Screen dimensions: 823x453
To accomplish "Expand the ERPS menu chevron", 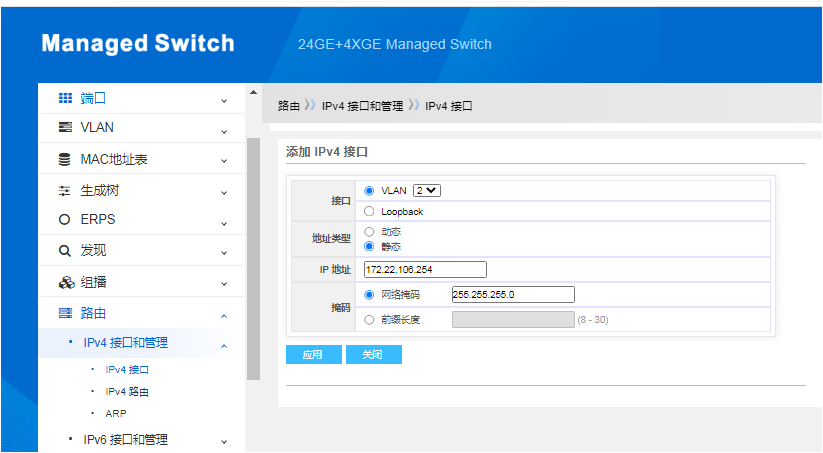I will tap(224, 224).
